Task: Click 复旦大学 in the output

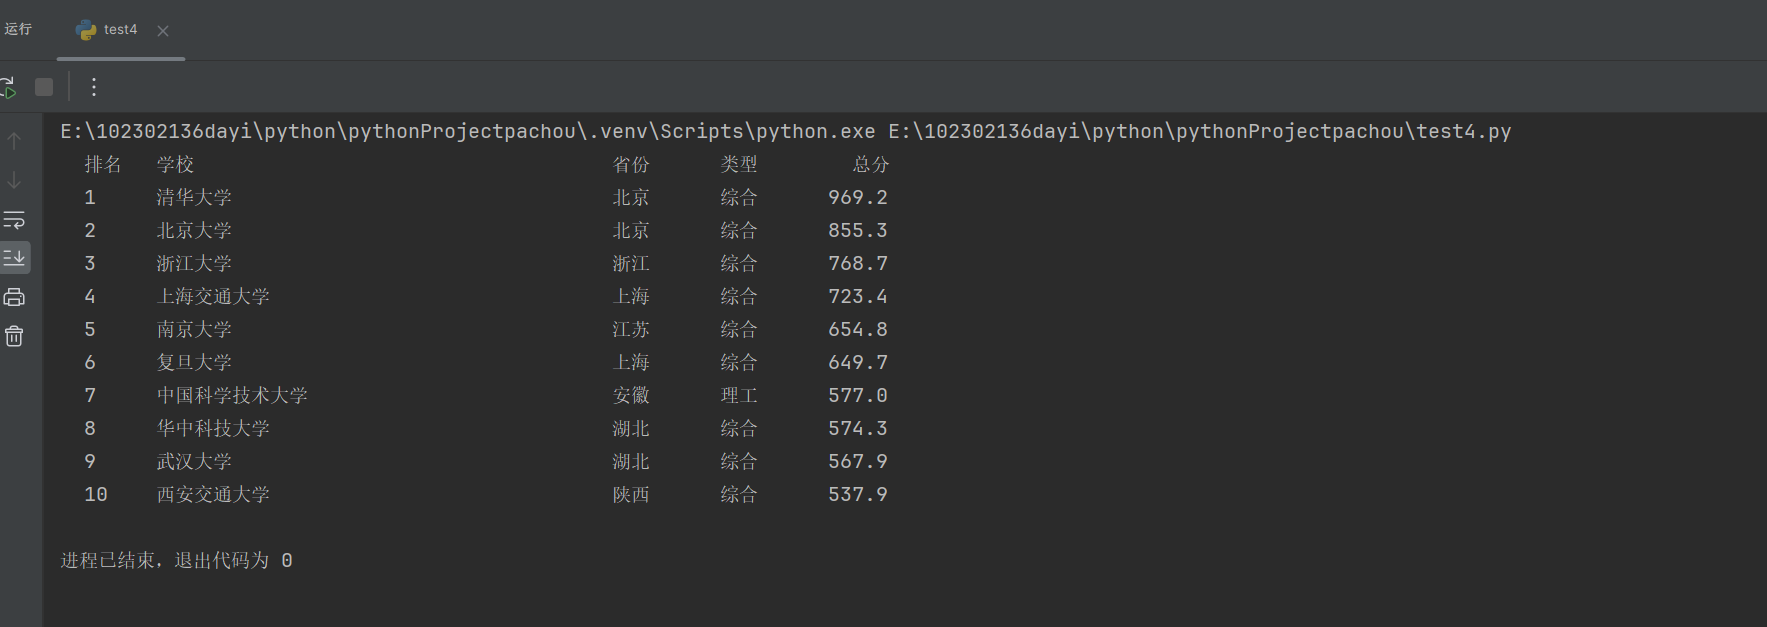Action: 194,362
